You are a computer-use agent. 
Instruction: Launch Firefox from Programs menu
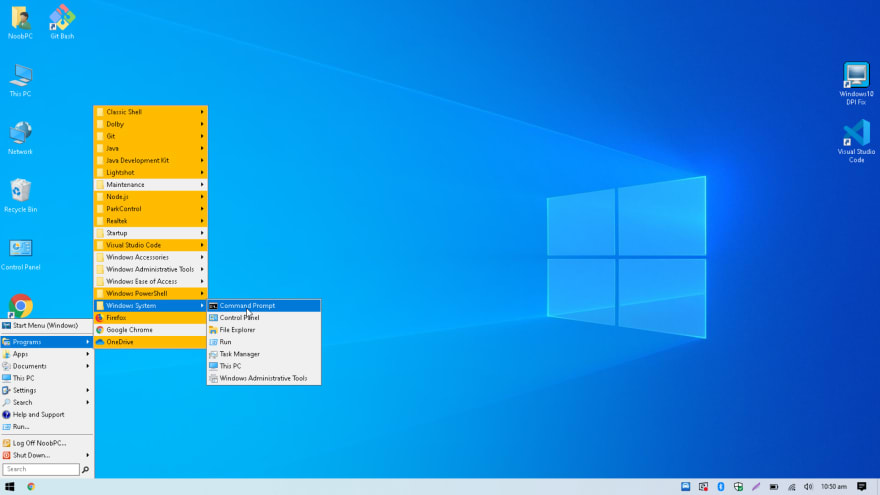(x=150, y=318)
